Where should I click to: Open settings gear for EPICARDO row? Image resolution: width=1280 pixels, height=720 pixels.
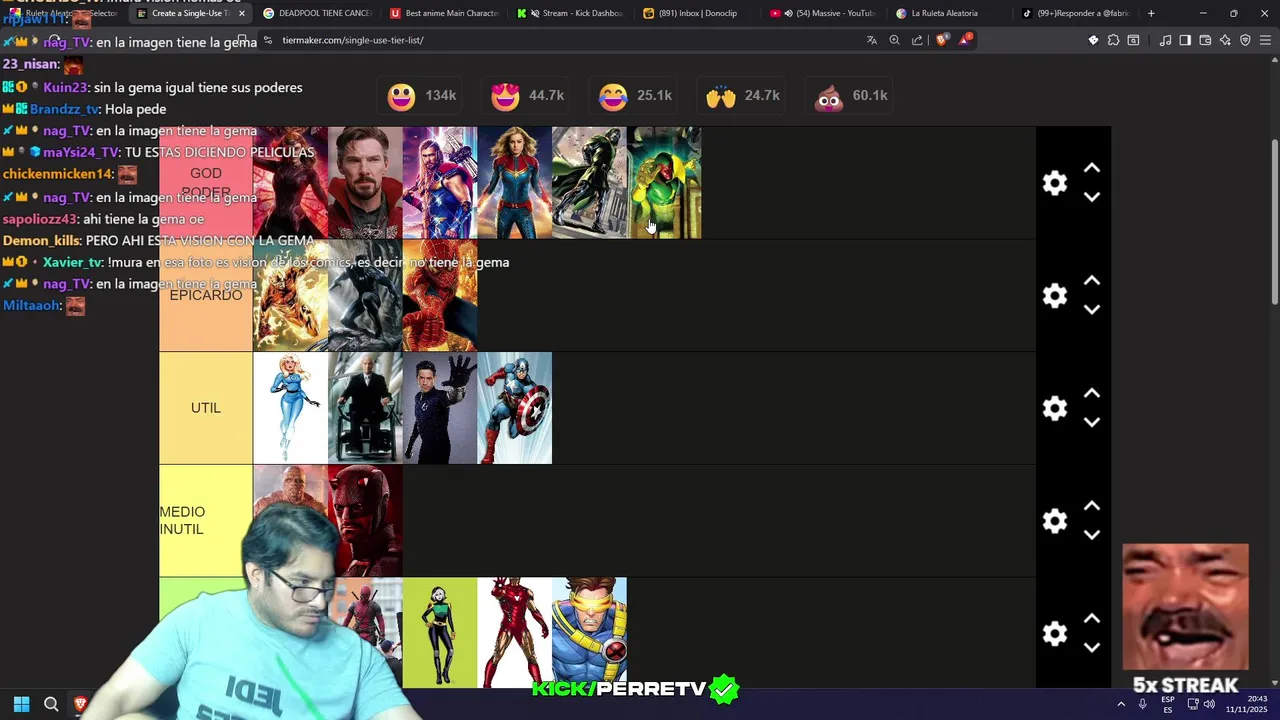[1055, 296]
